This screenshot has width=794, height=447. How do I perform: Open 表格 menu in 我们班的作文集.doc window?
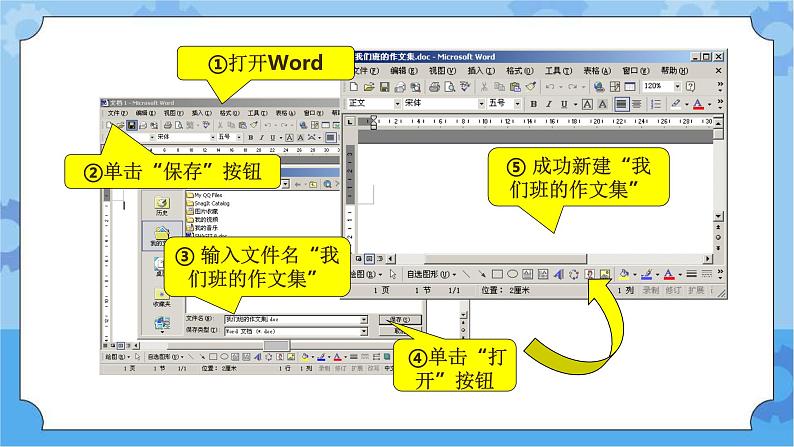(597, 71)
